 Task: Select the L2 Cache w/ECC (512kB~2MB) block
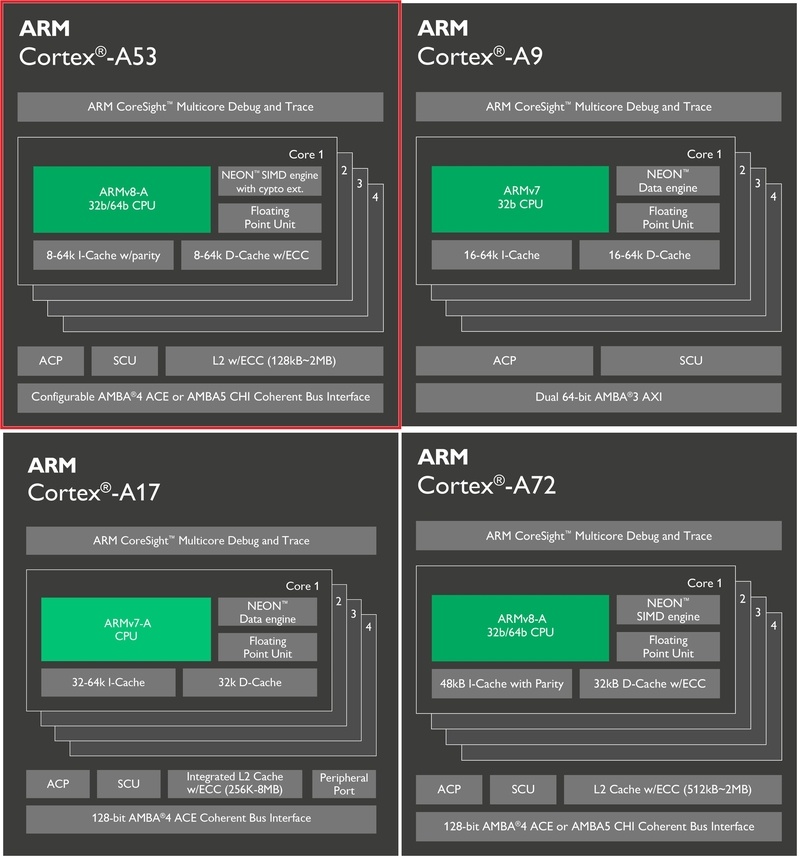click(673, 790)
